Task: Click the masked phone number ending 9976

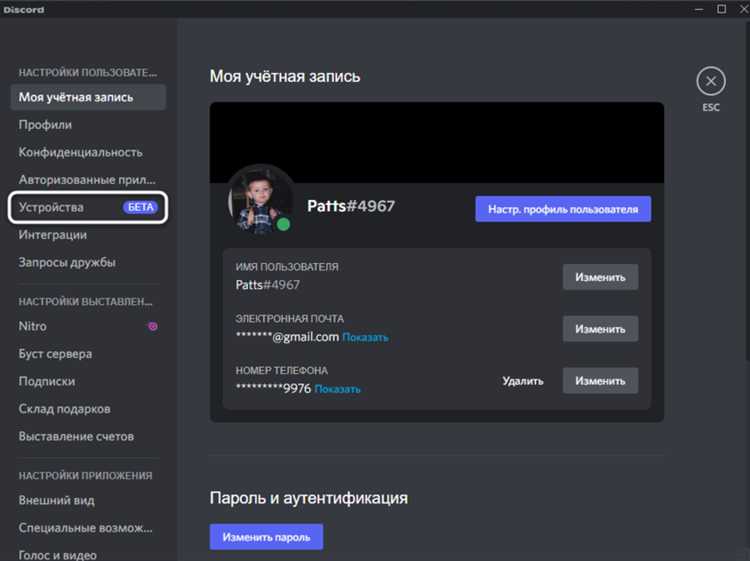Action: [x=273, y=388]
